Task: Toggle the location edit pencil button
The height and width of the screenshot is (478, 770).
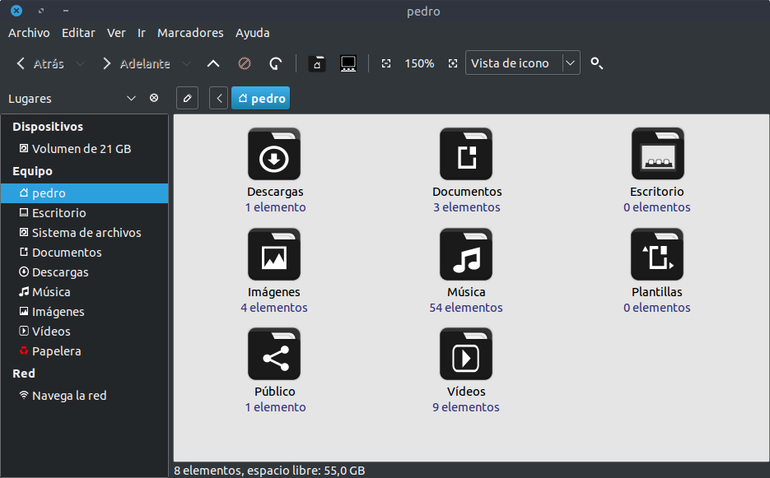Action: [187, 98]
